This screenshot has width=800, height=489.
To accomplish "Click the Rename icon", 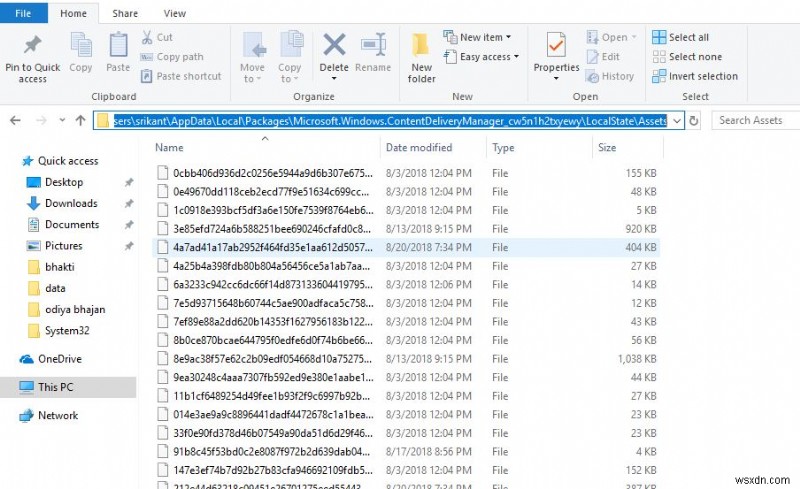I will 373,45.
